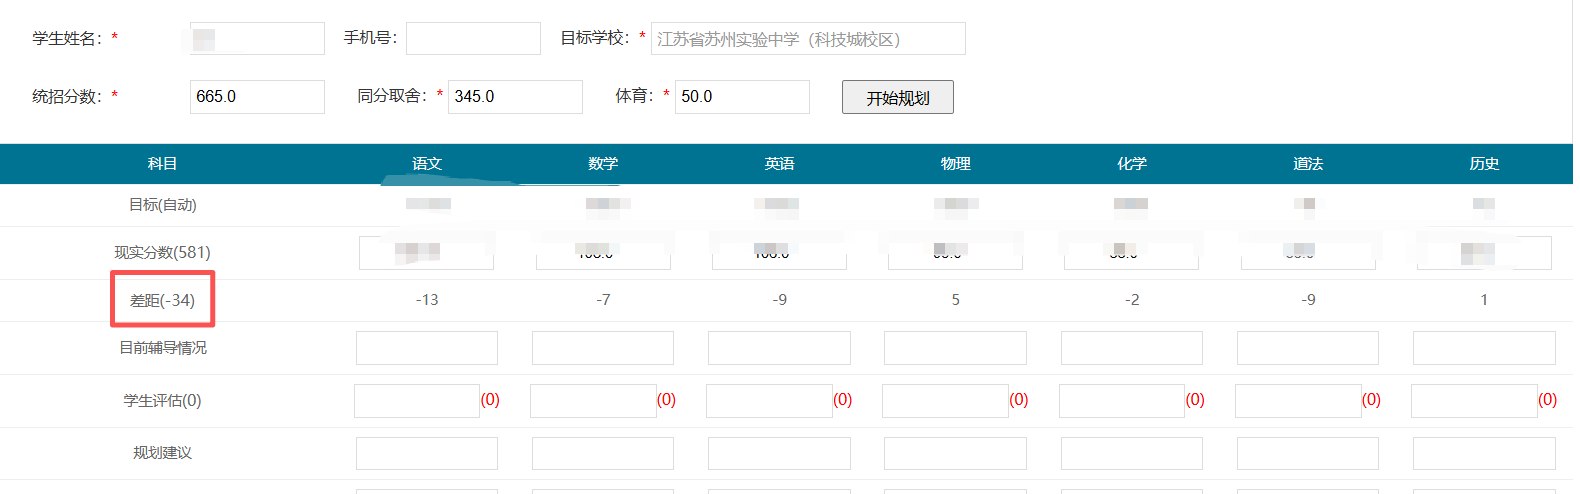Click the 数学 目前辅导情况 input
Image resolution: width=1580 pixels, height=494 pixels.
point(603,348)
